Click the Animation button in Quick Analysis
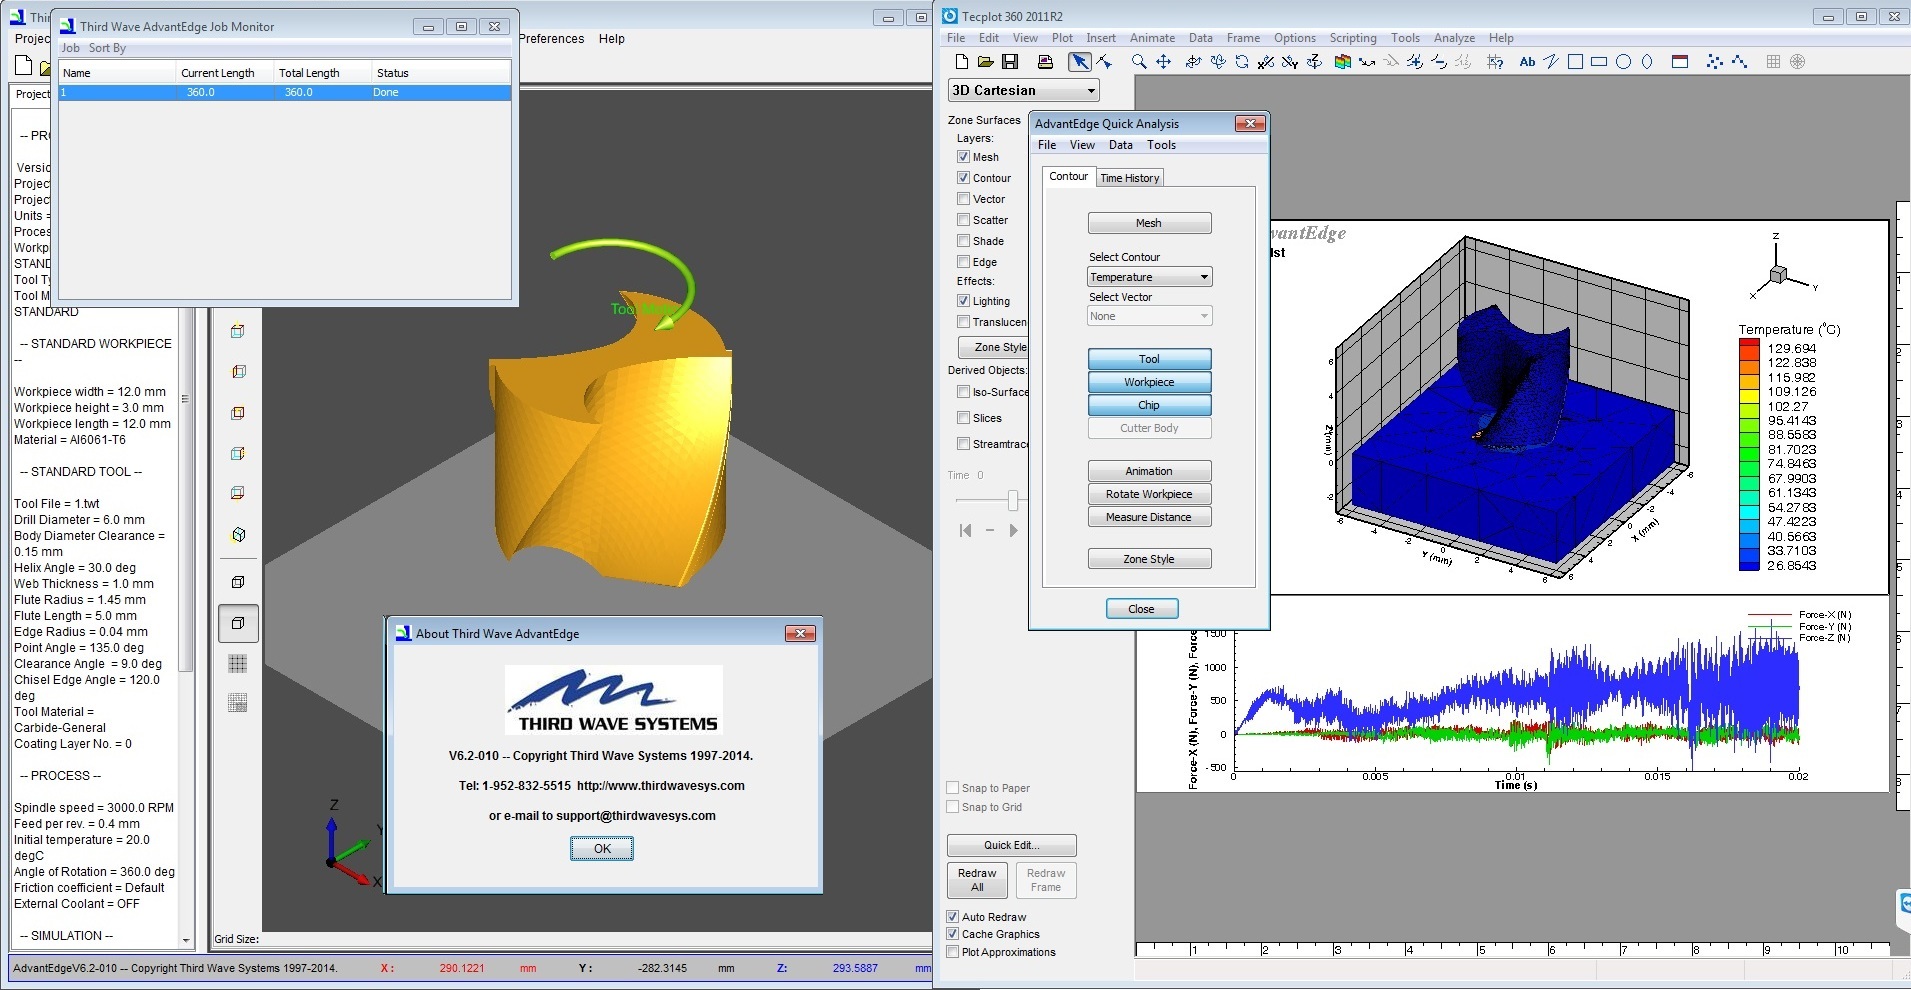The width and height of the screenshot is (1911, 990). 1149,471
